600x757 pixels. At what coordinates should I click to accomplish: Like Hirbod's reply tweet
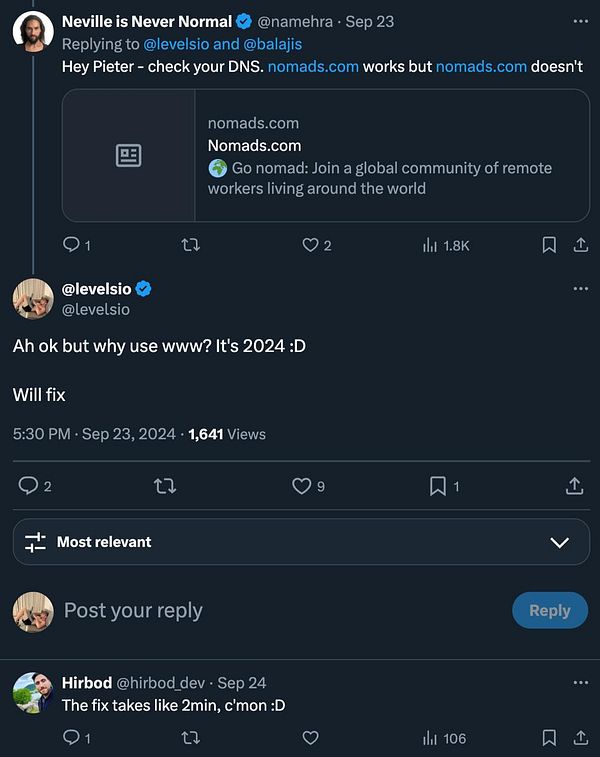[x=310, y=738]
